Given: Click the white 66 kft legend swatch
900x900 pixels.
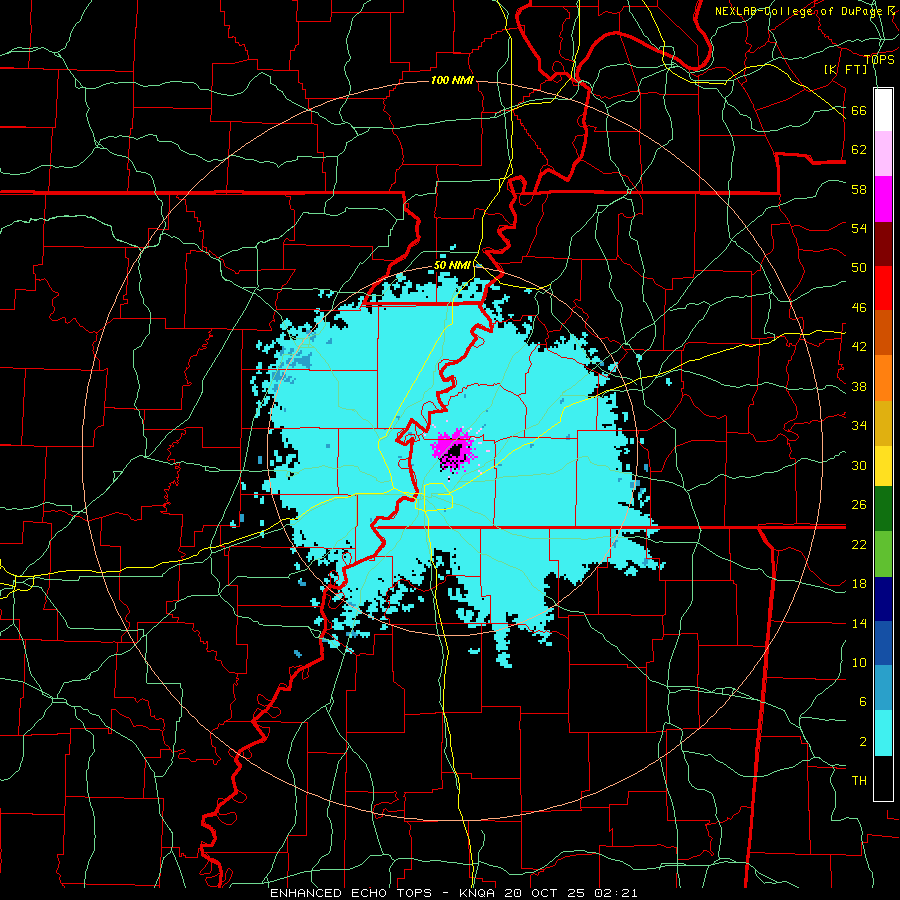Looking at the screenshot, I should 883,110.
